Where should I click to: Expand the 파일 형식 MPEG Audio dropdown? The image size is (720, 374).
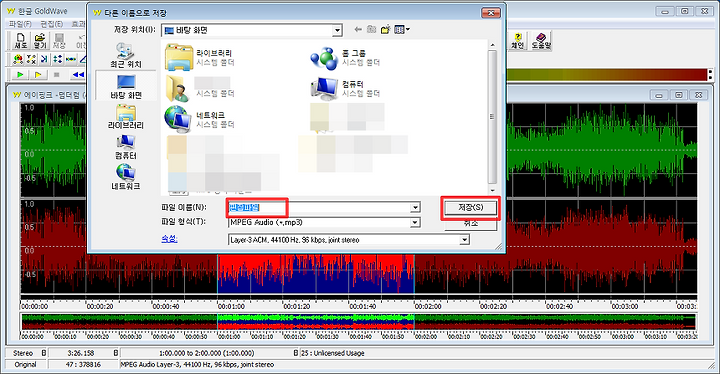coord(415,222)
